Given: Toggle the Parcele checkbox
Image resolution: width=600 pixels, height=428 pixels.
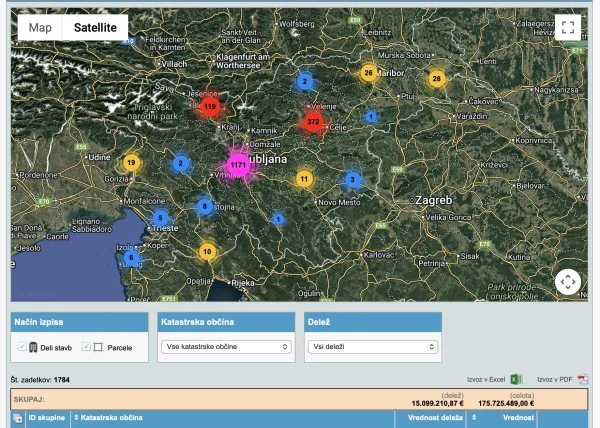Looking at the screenshot, I should (x=86, y=347).
